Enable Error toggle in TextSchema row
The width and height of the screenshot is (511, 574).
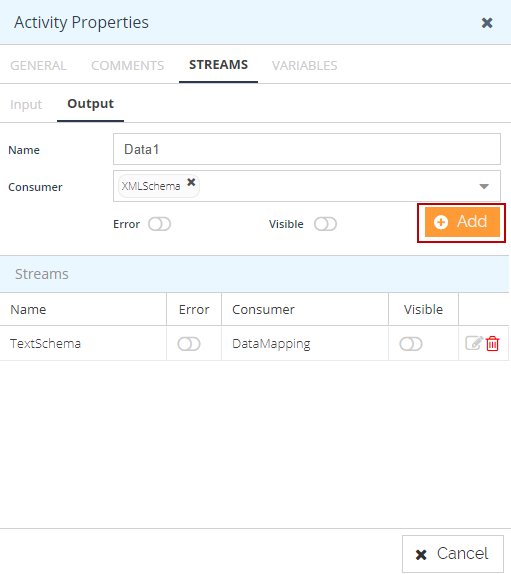pos(189,344)
